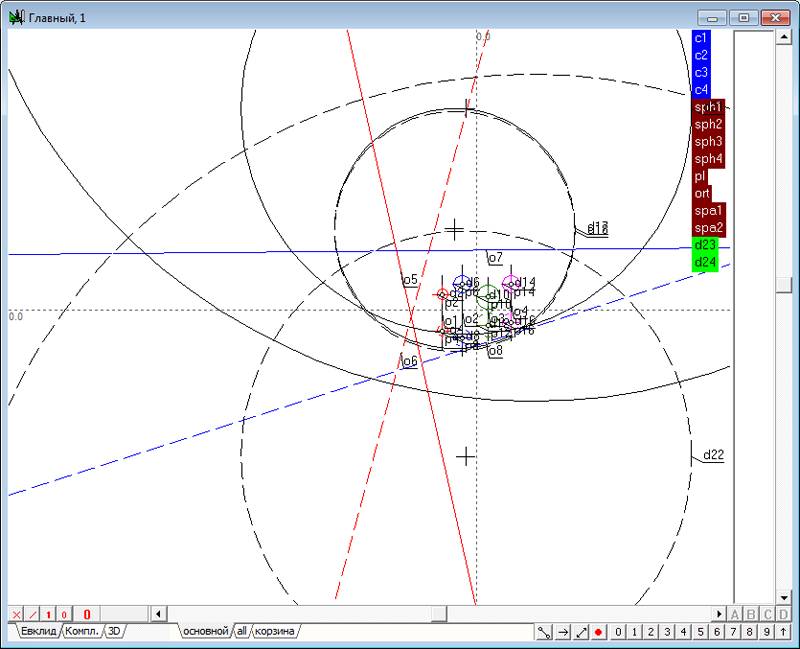Viewport: 800px width, 649px height.
Task: Select the spa2 object label
Action: [x=709, y=228]
